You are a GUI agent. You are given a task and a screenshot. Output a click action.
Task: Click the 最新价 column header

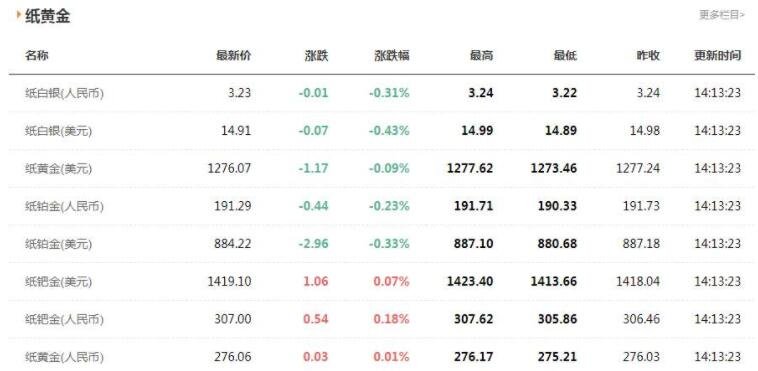click(233, 56)
